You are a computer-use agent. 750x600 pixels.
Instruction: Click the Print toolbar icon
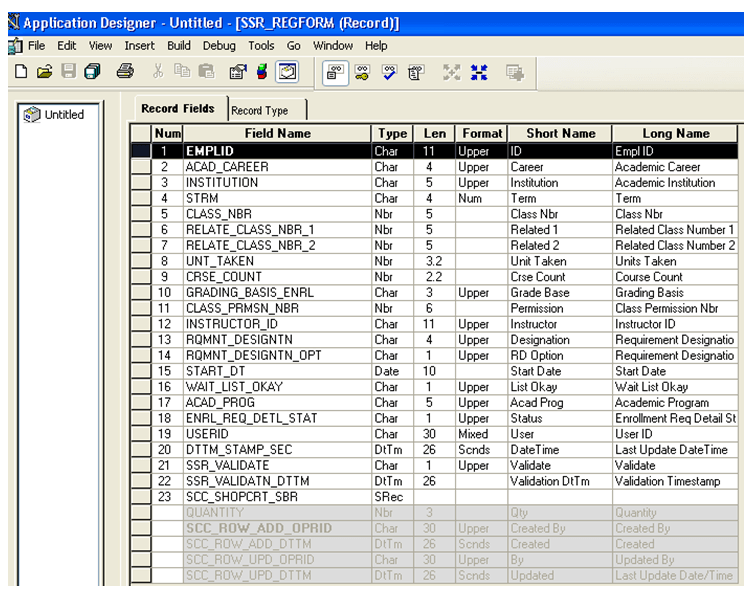(125, 72)
